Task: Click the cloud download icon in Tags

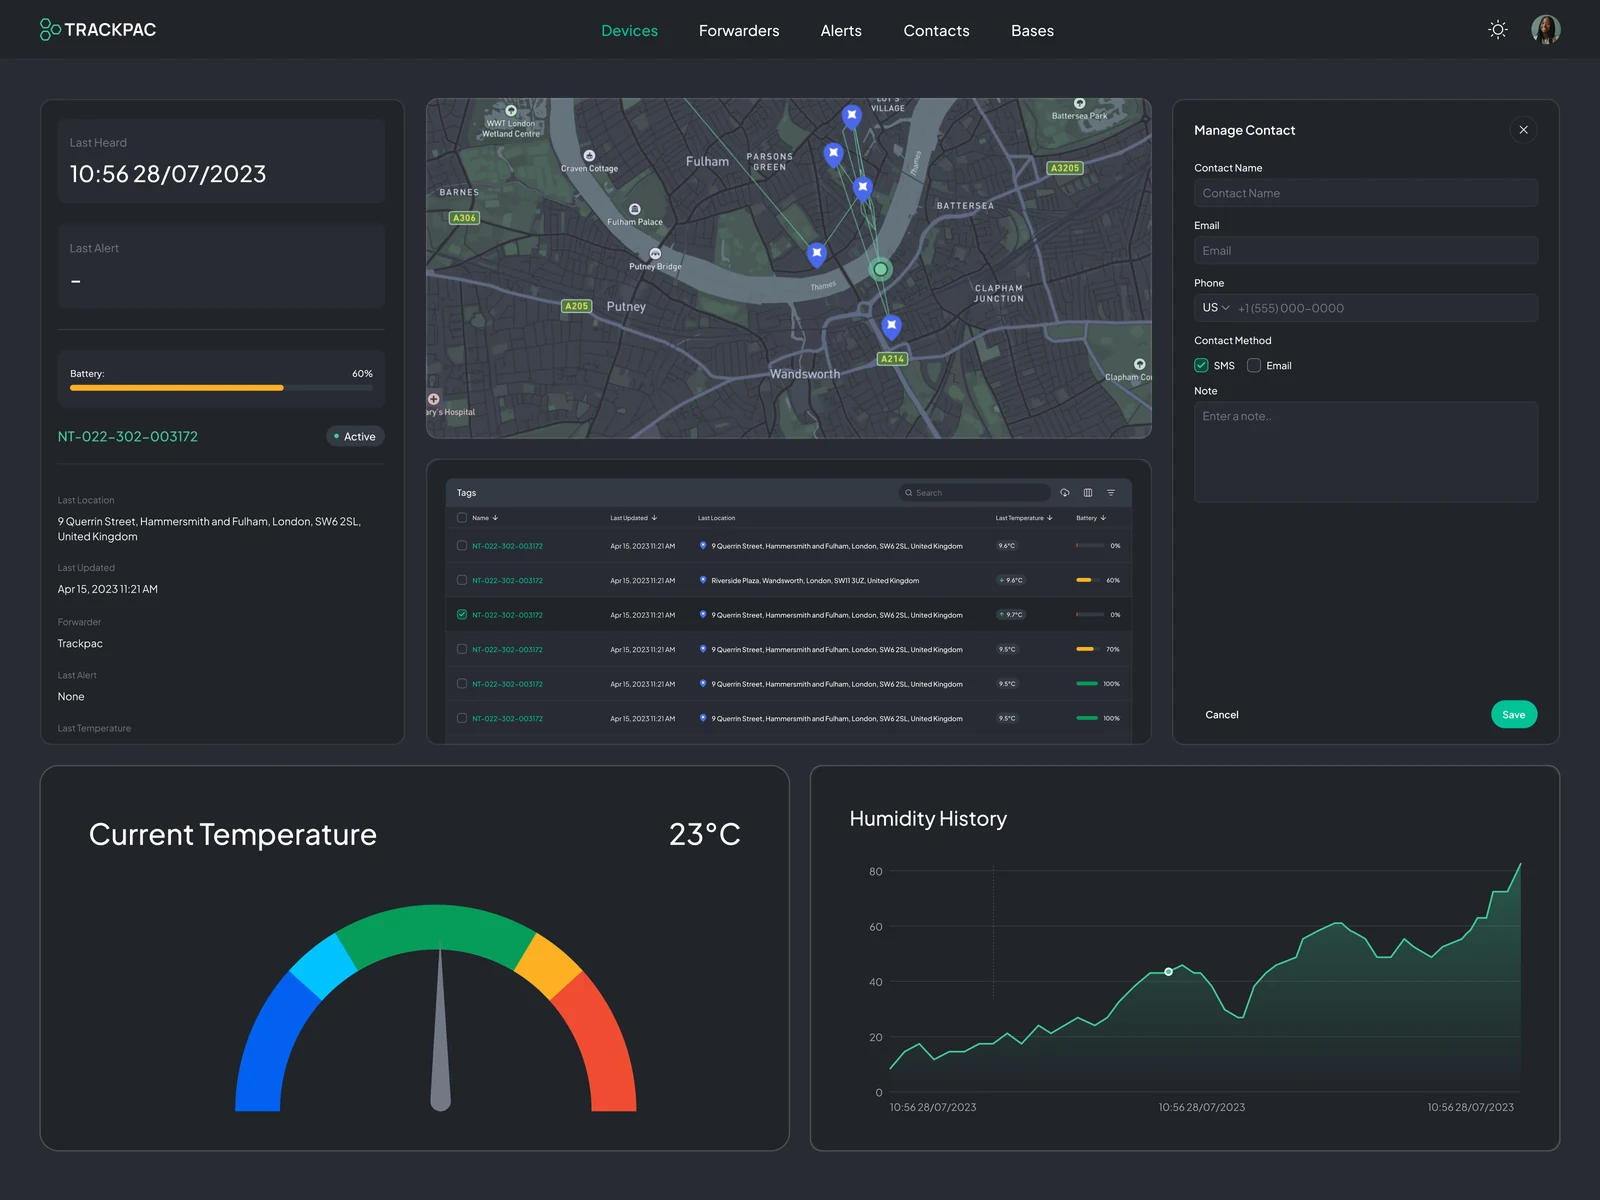Action: [1065, 493]
